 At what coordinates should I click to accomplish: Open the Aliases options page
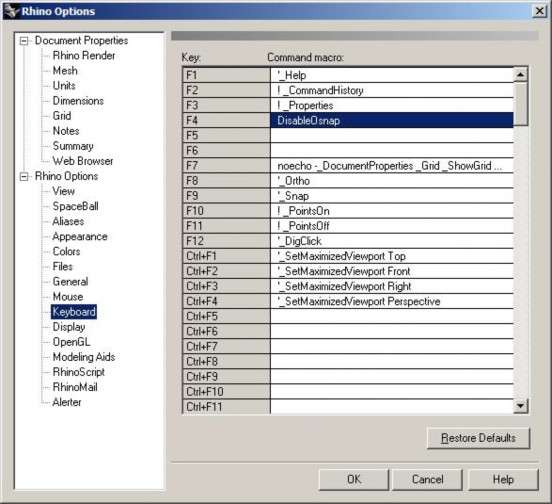pos(68,221)
